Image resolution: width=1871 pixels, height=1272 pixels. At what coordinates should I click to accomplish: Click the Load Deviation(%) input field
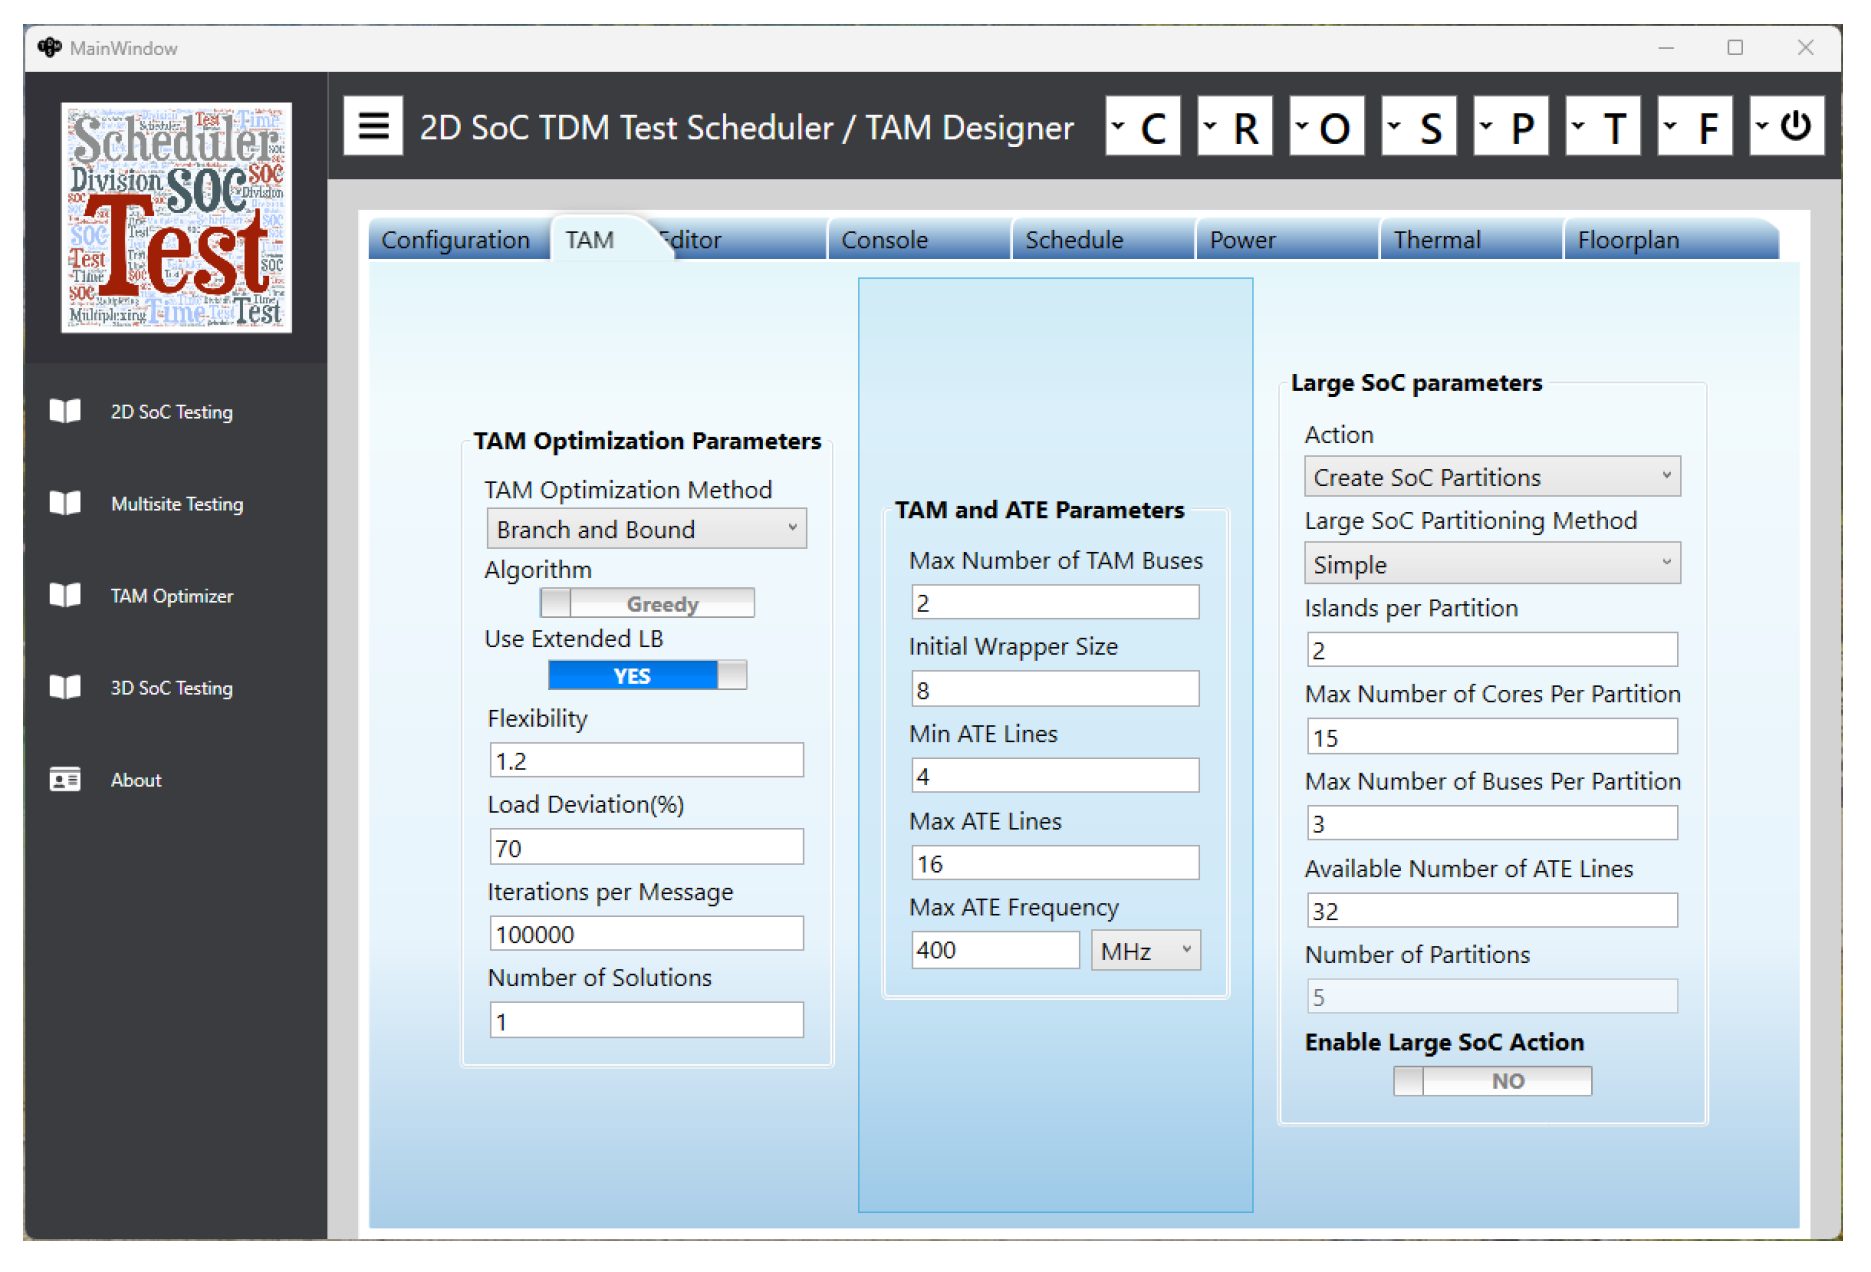point(646,847)
